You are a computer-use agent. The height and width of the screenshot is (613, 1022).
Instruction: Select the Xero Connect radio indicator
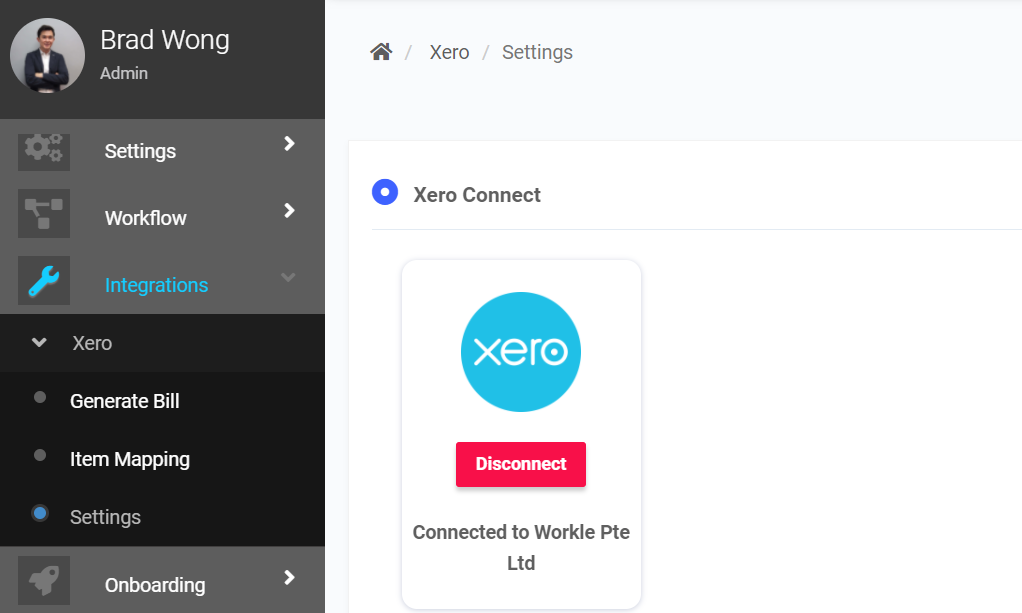click(x=385, y=192)
